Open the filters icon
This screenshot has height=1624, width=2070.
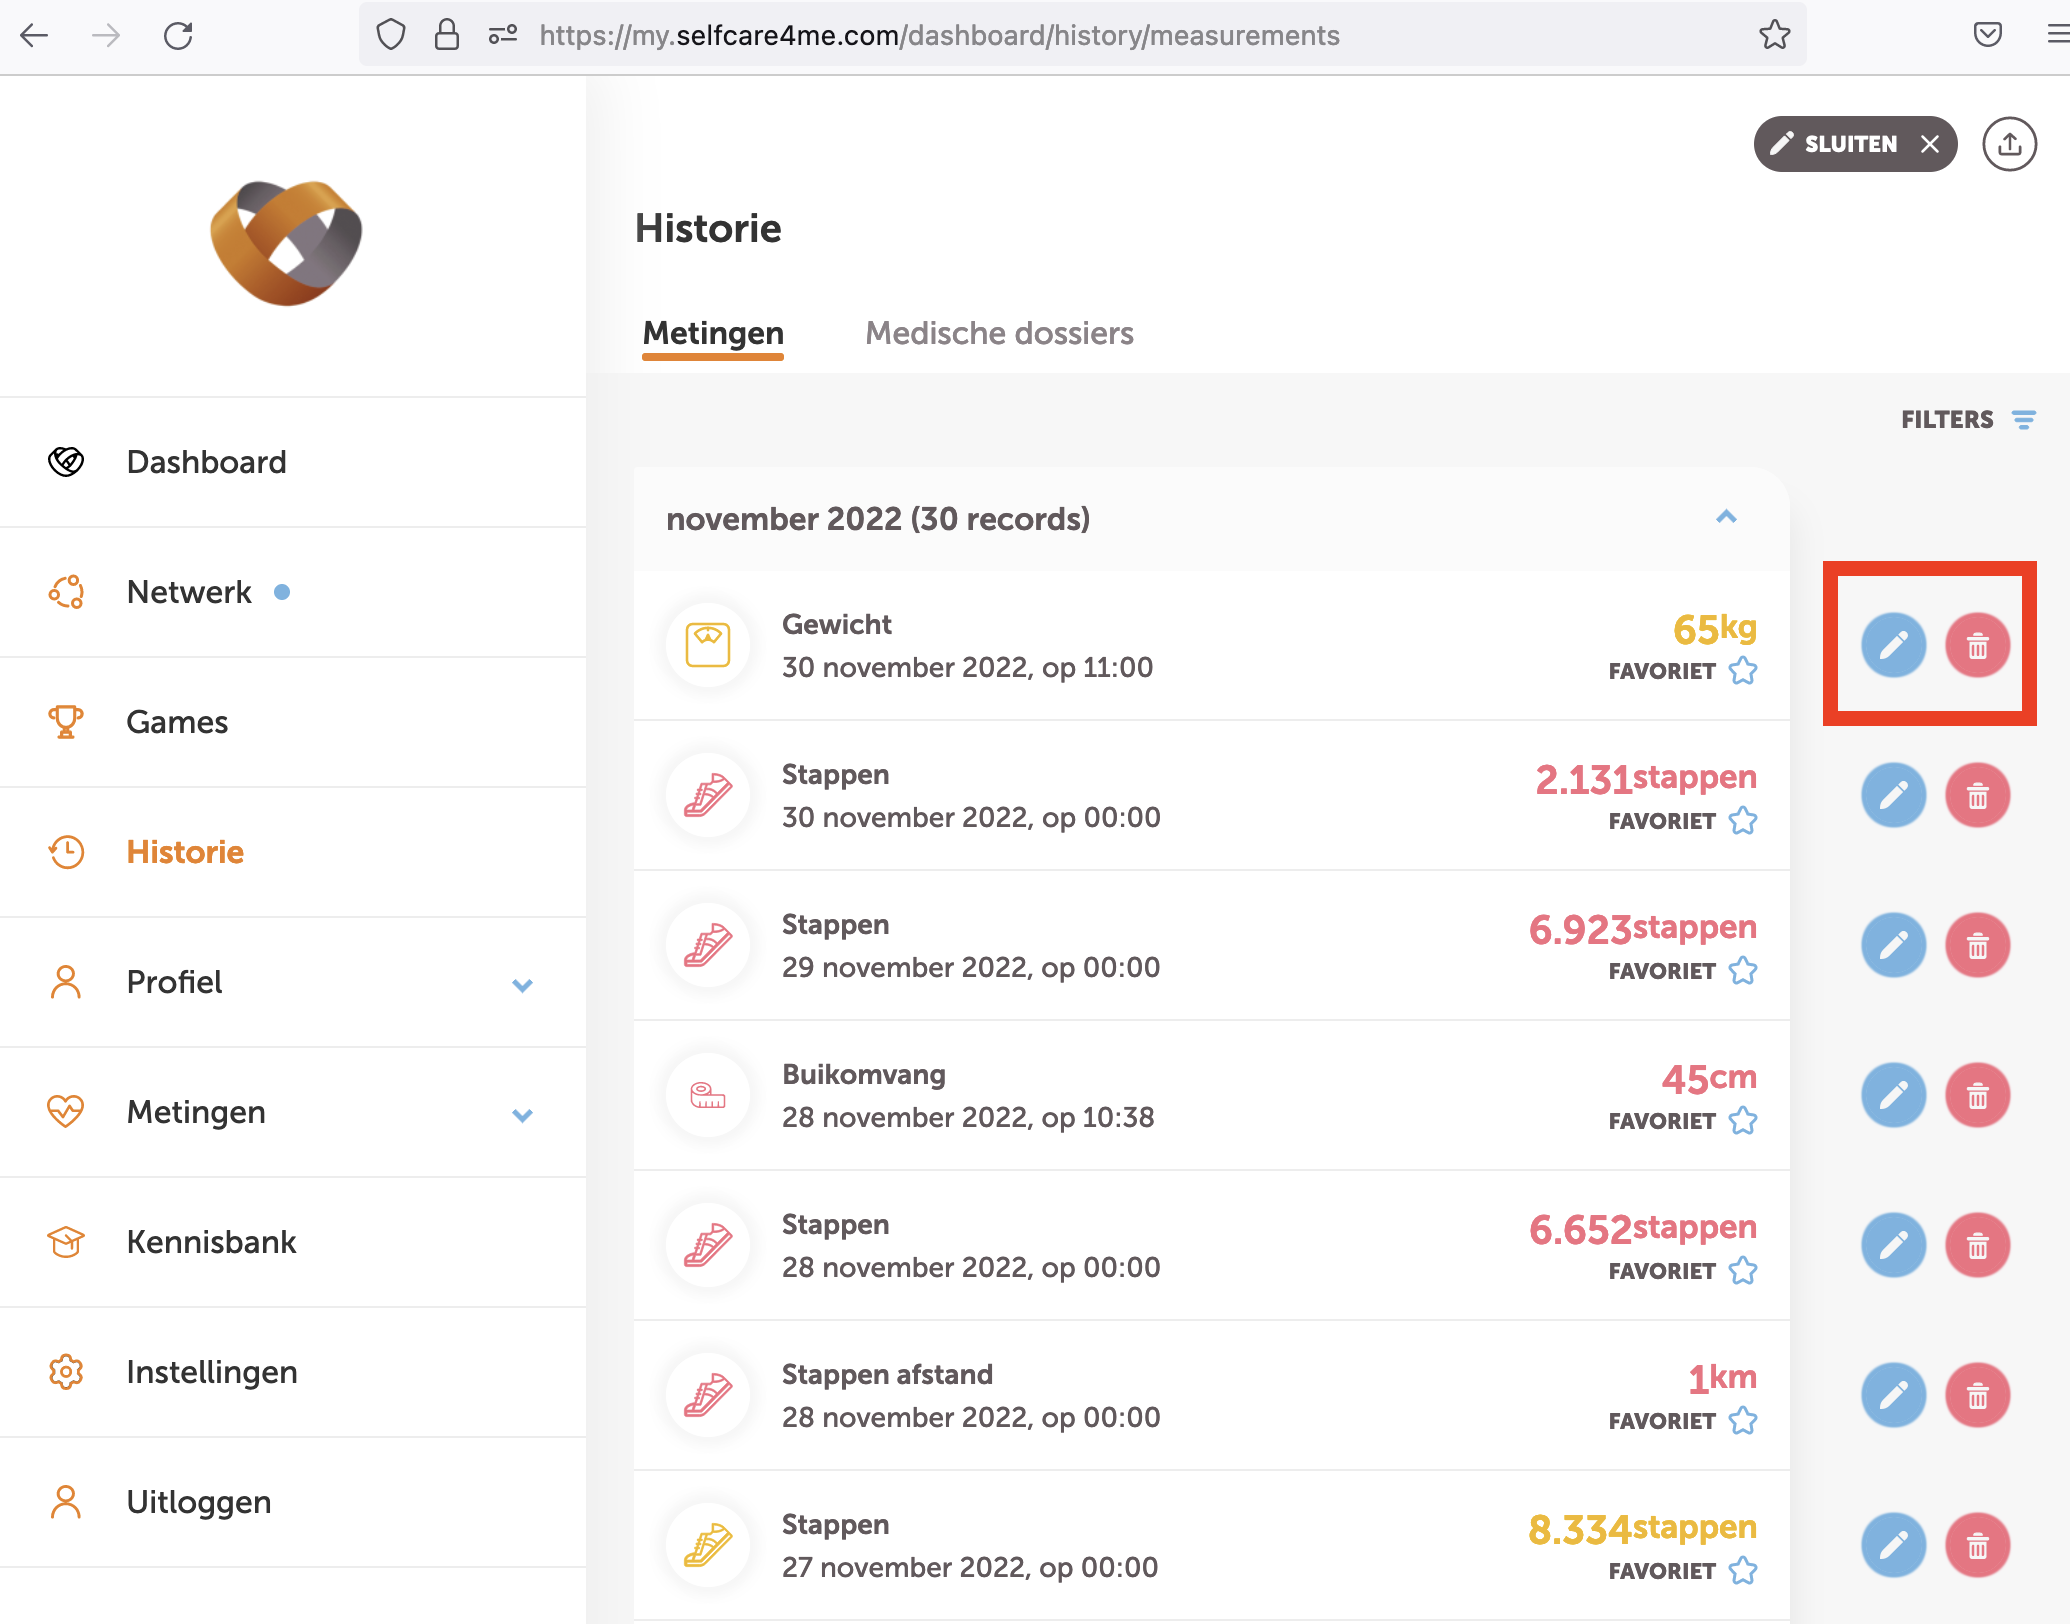coord(2024,420)
